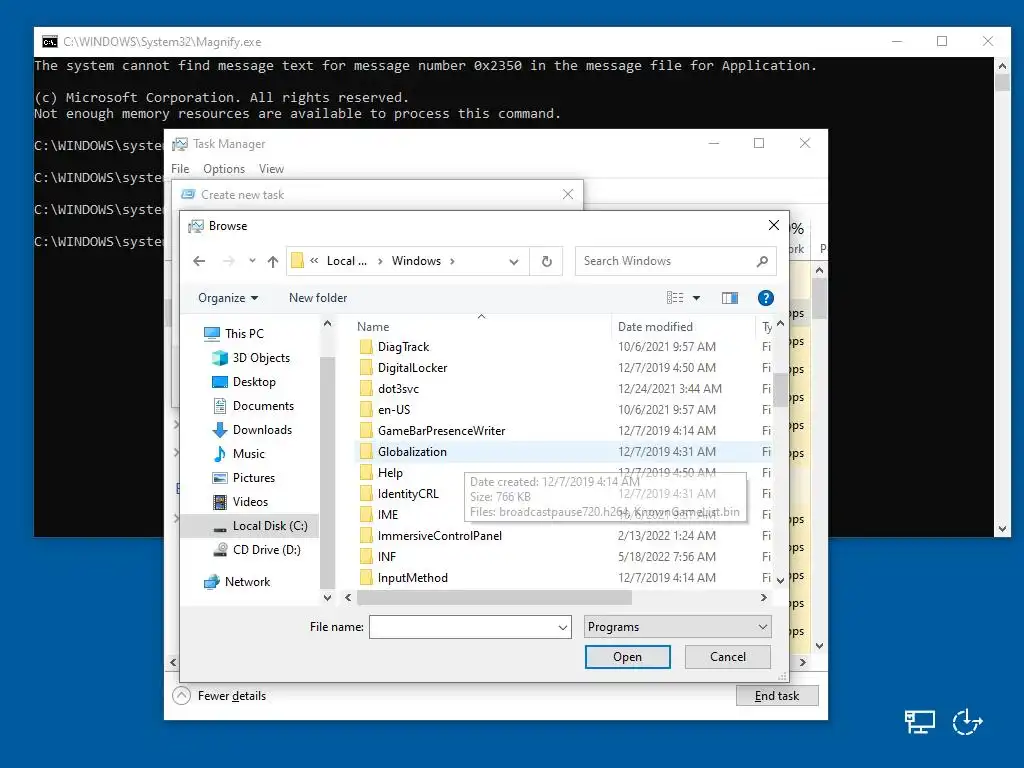Click into the File name input field

tap(462, 627)
